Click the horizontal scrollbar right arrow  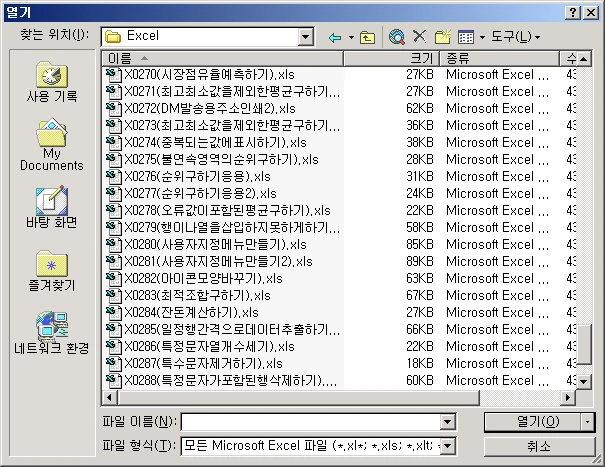(x=568, y=397)
